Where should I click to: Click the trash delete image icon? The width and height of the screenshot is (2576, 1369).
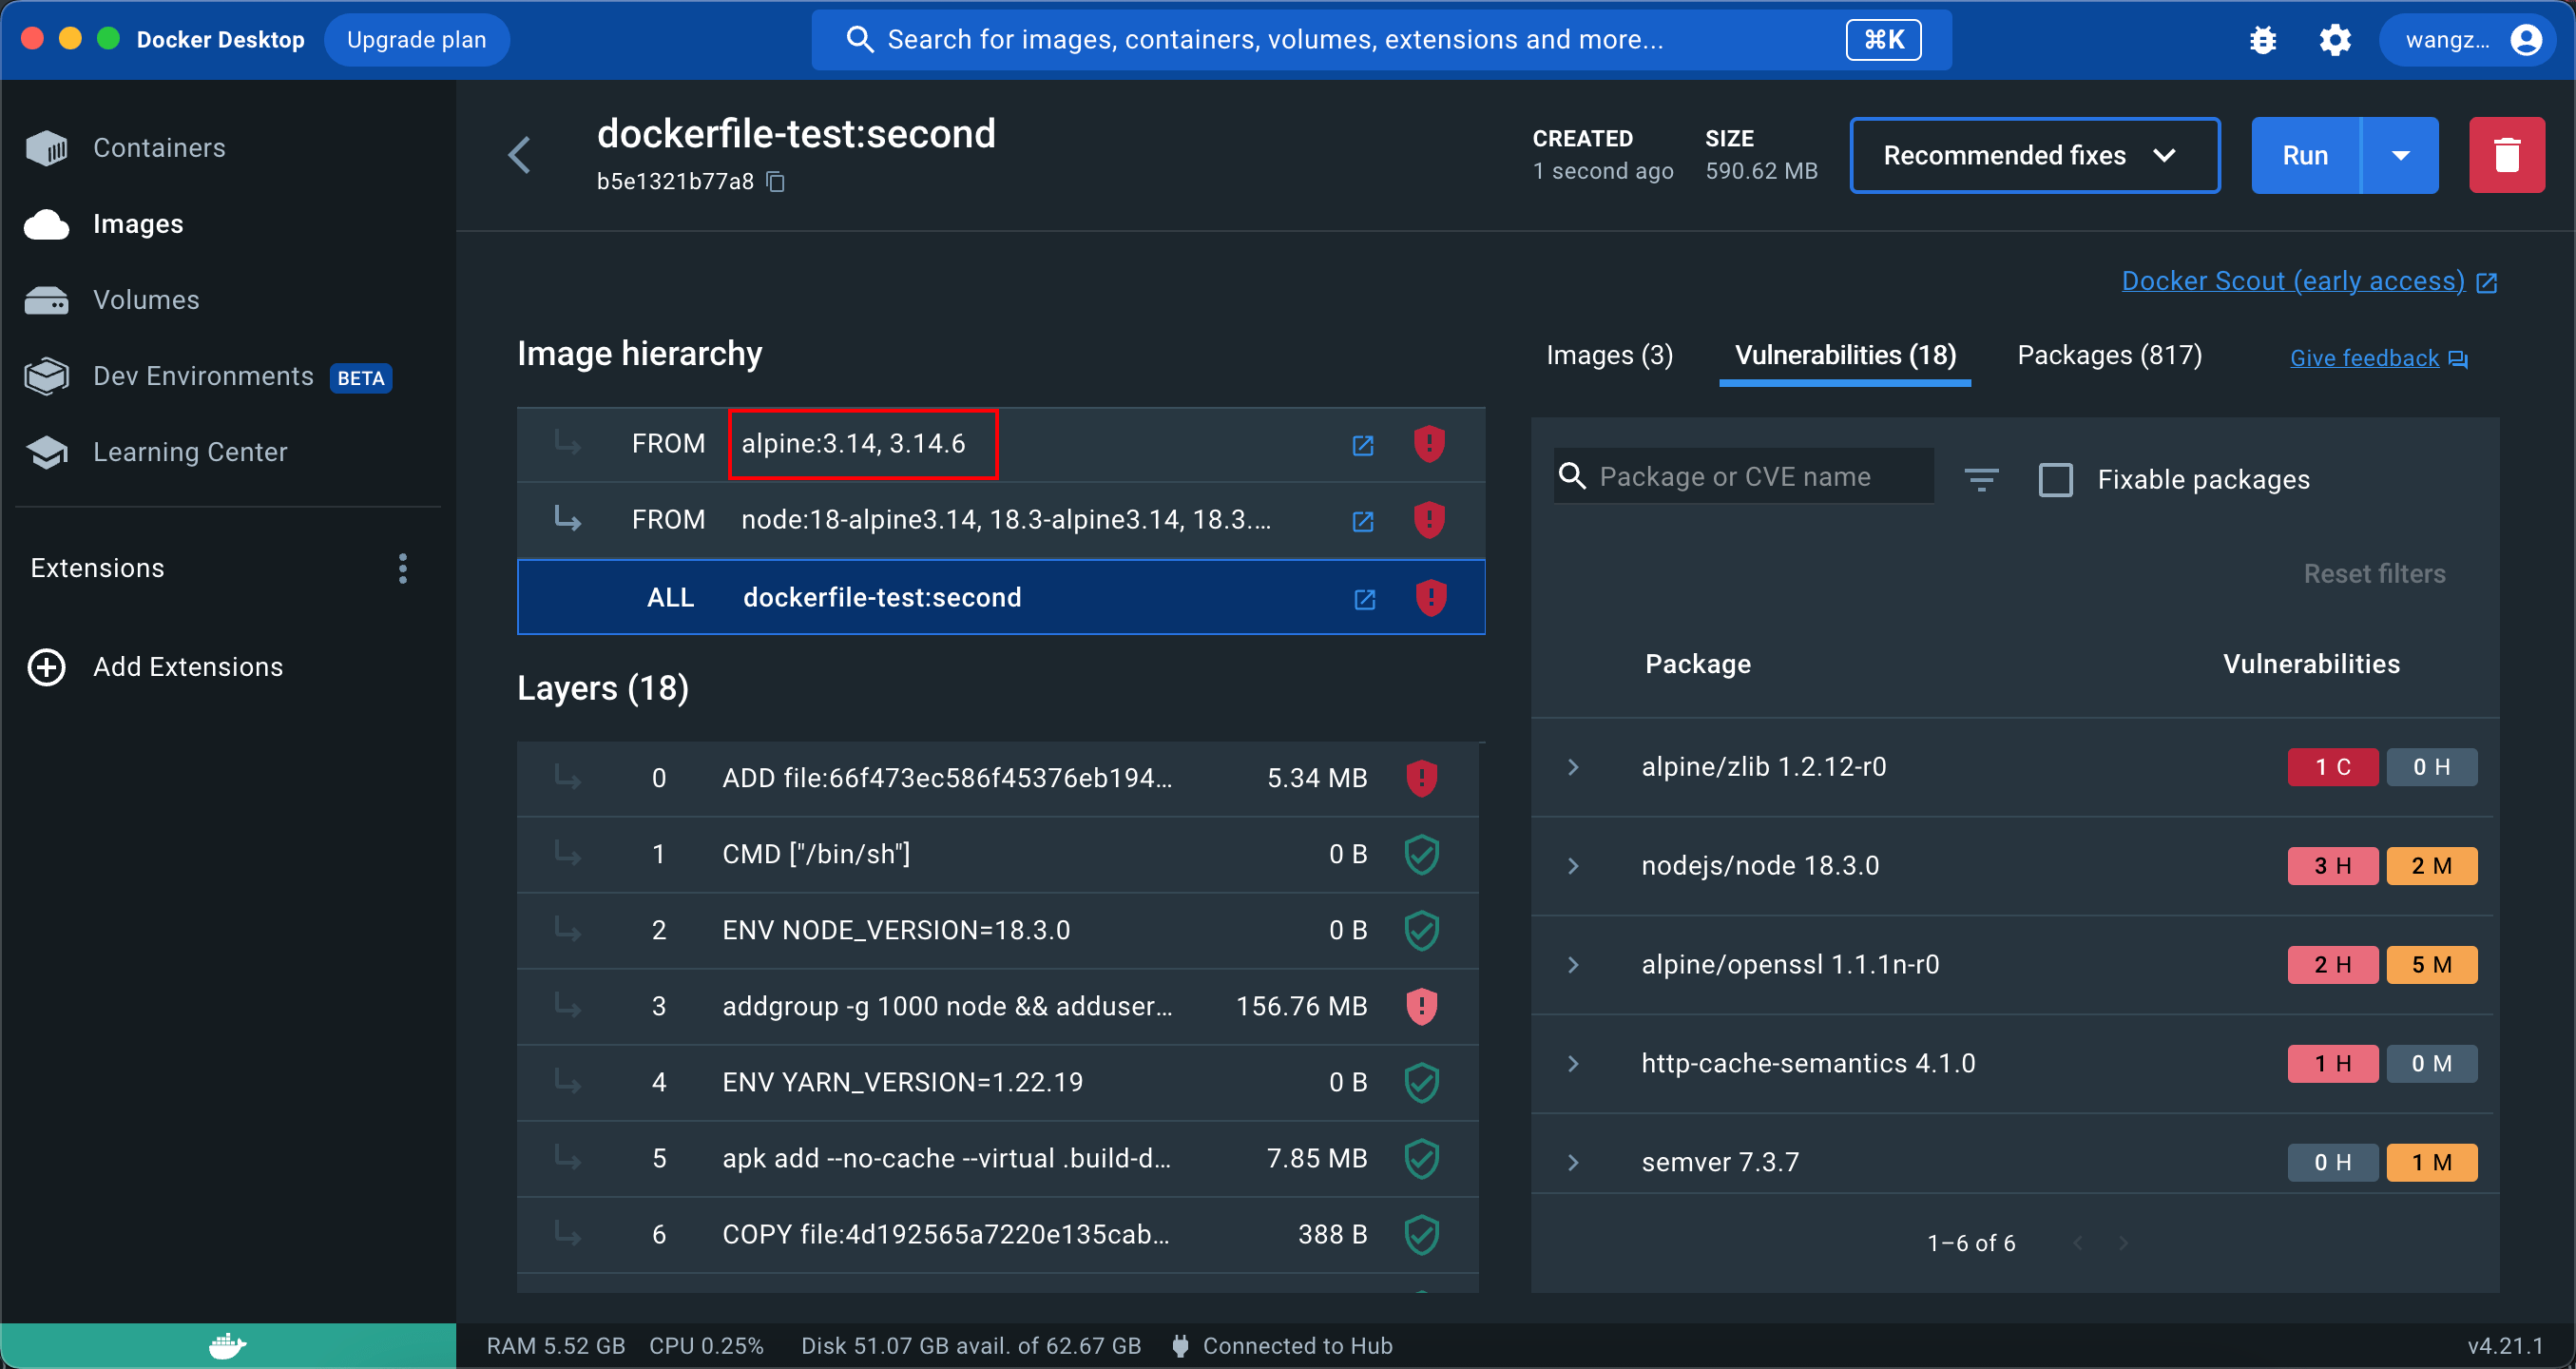(2505, 155)
